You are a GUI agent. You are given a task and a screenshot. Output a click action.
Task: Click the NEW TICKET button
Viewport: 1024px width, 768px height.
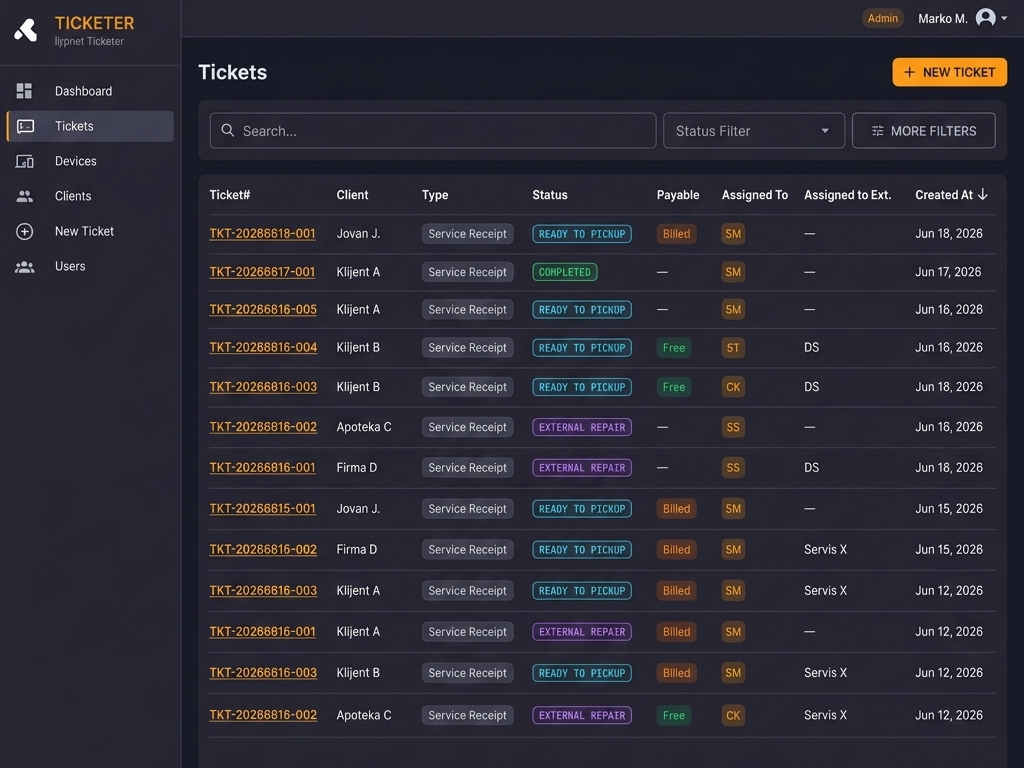tap(950, 72)
